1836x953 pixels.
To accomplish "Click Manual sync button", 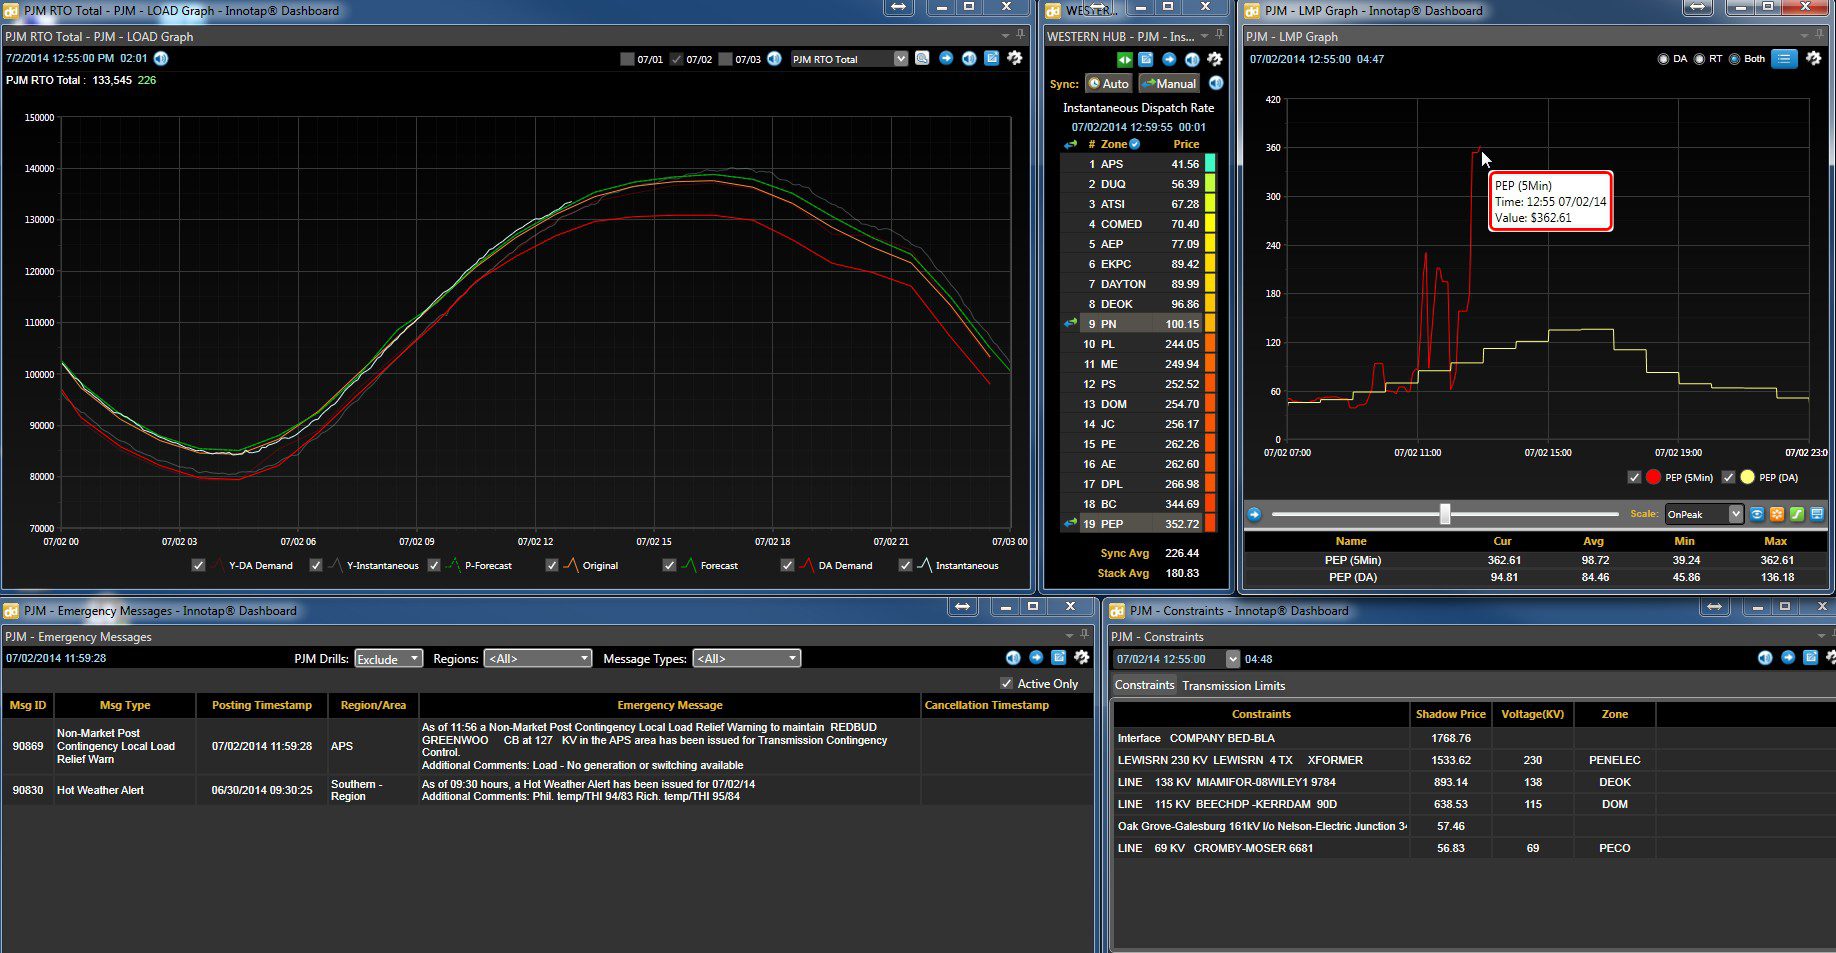I will click(x=1168, y=84).
